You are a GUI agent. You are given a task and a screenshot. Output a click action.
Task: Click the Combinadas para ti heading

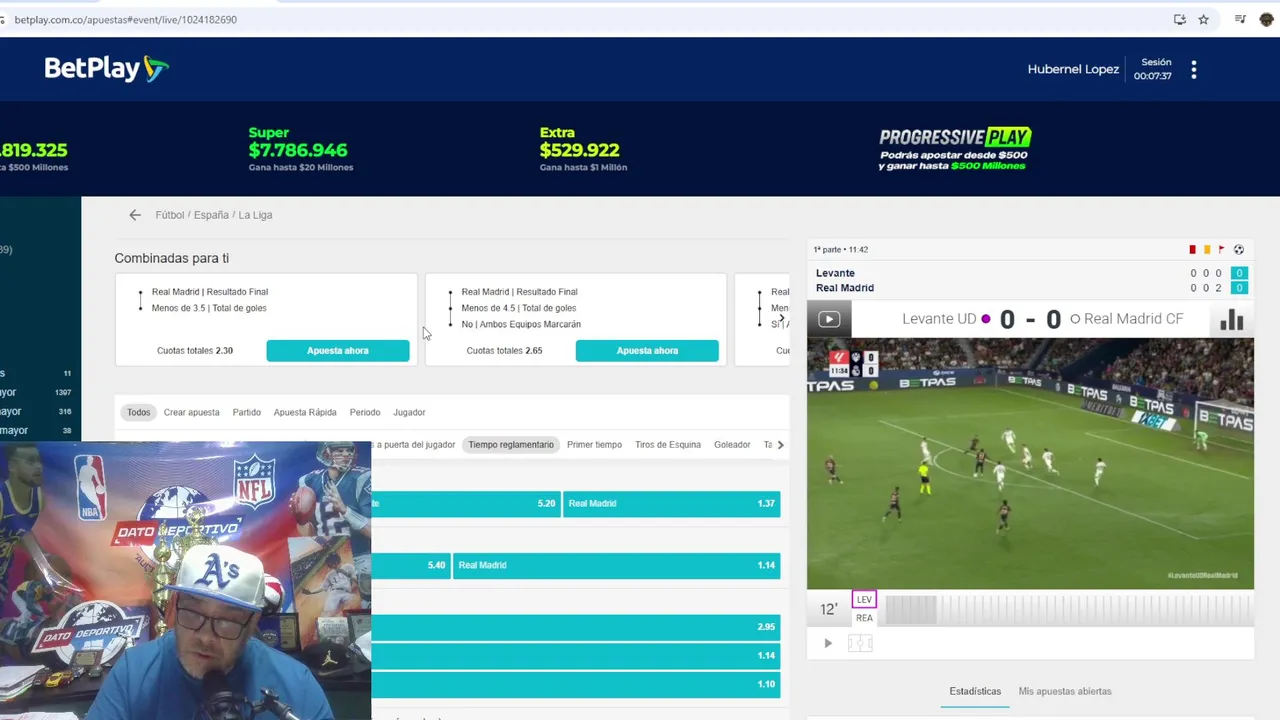point(172,258)
